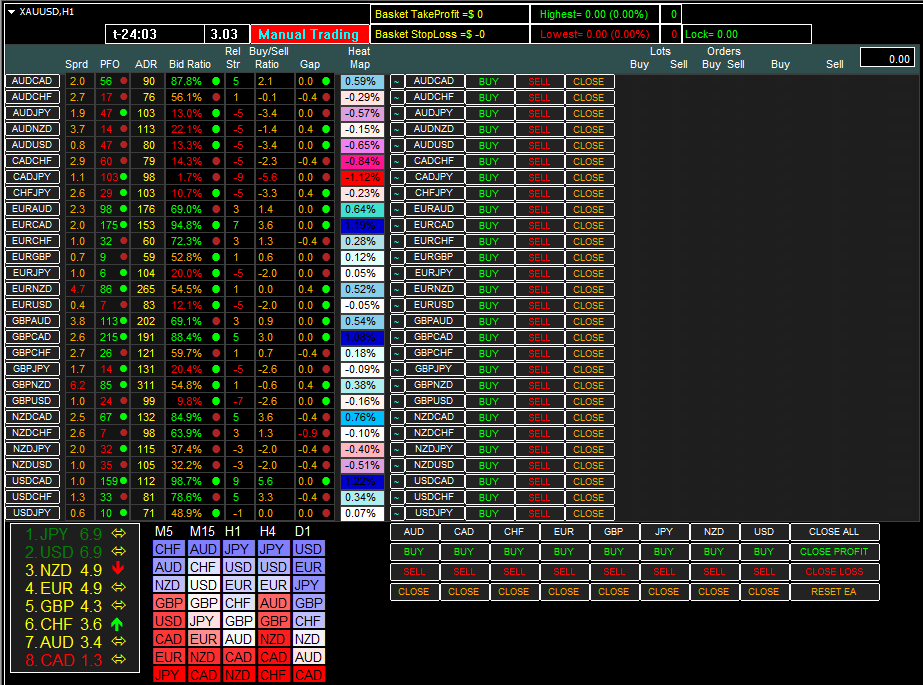The image size is (923, 685).
Task: Click the t-24:03 timer box
Action: click(155, 34)
